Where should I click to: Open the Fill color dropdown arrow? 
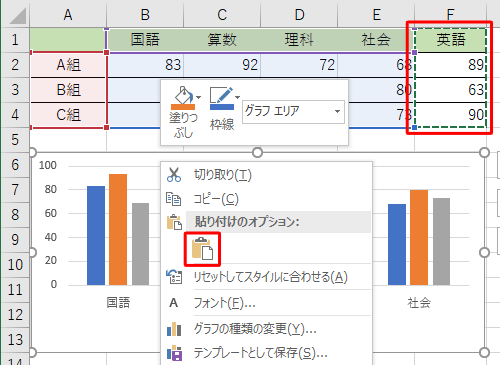coord(198,97)
